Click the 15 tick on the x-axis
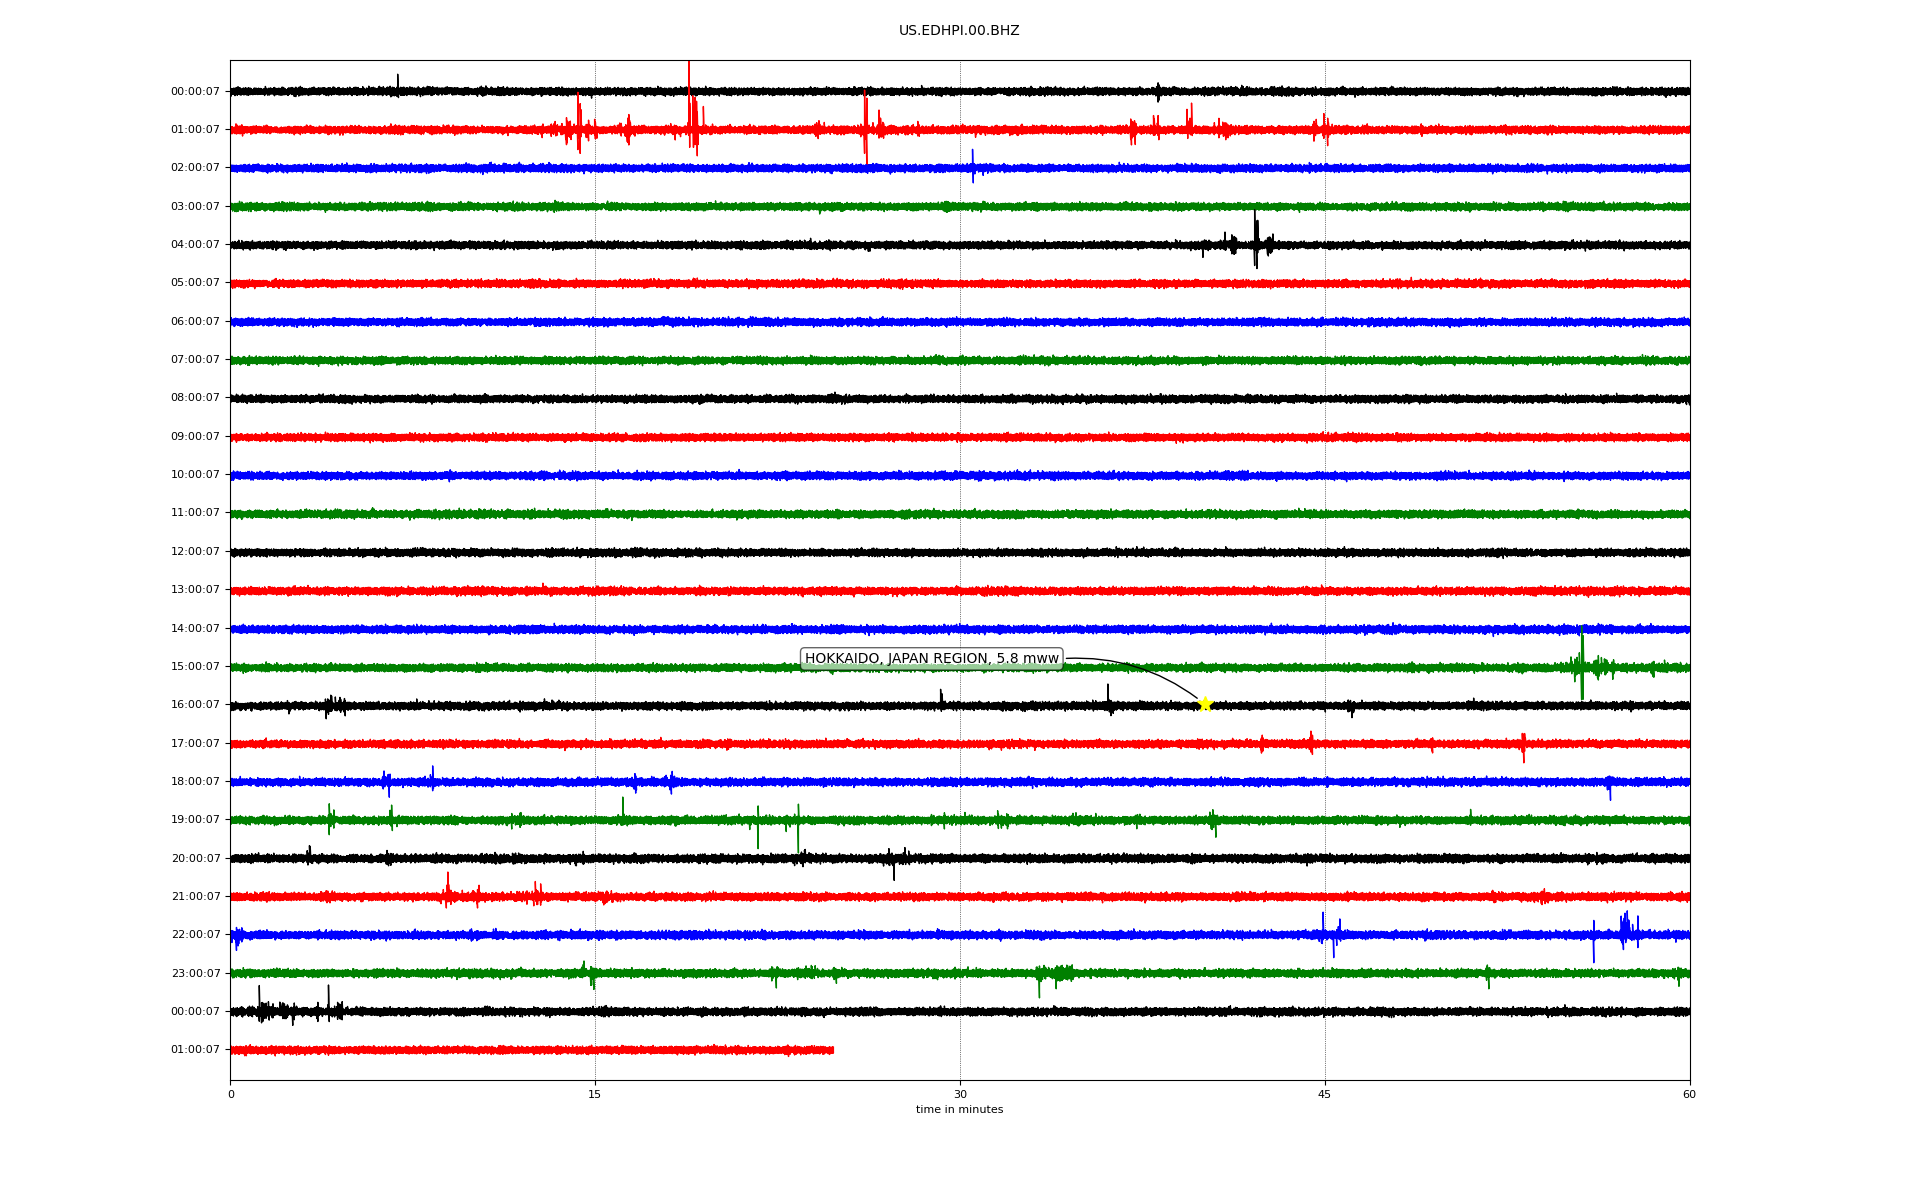1920x1200 pixels. click(x=595, y=1094)
